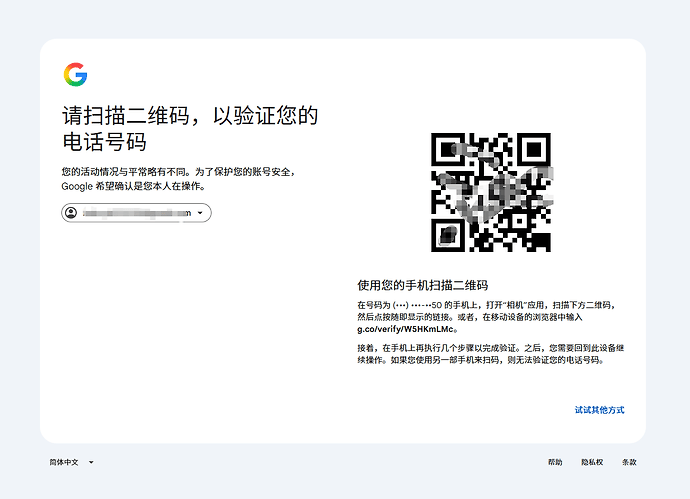
Task: Click the heading 使用您的手机扫描二维码
Action: tap(422, 286)
